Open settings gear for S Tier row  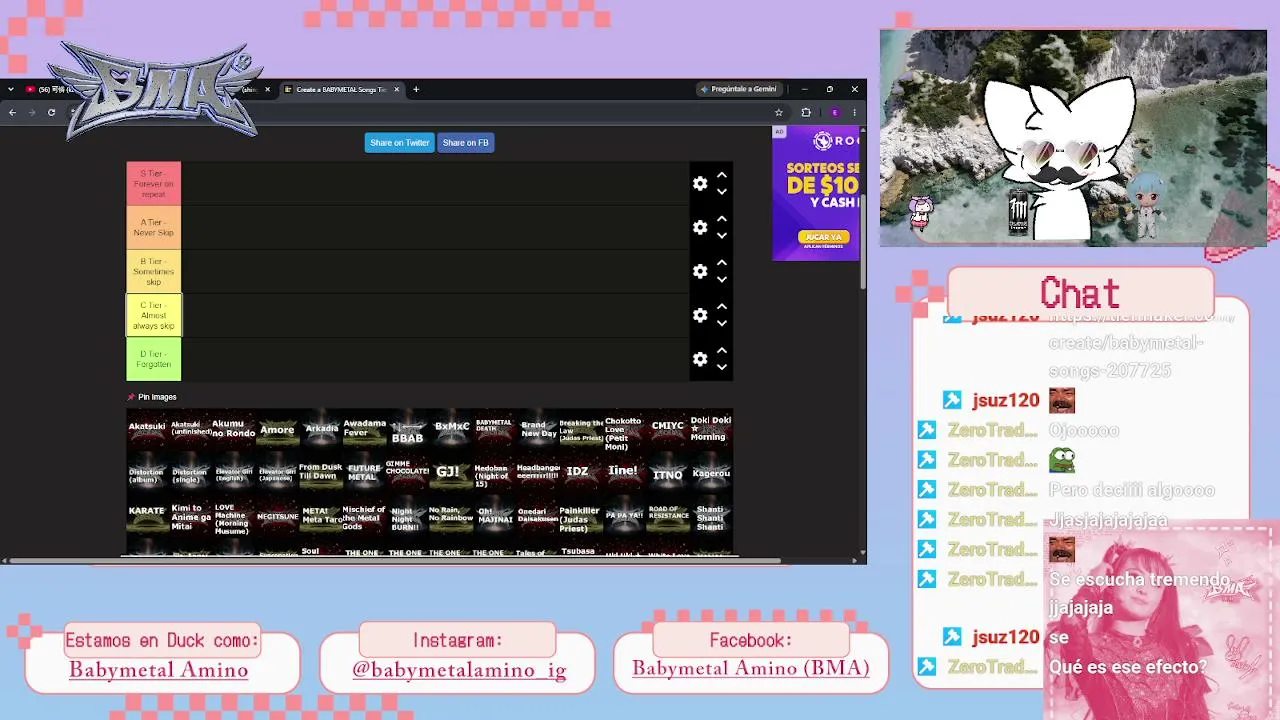click(x=700, y=183)
